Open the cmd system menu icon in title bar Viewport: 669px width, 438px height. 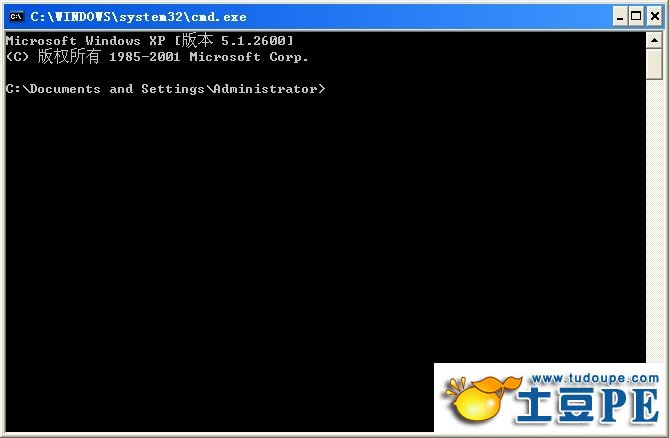(16, 17)
